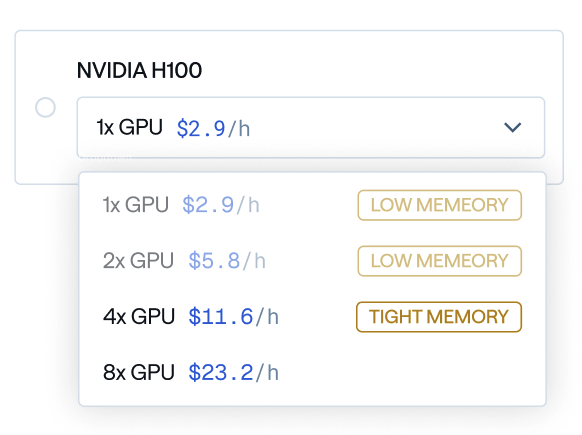Select the NVIDIA H100 radio button

[45, 107]
